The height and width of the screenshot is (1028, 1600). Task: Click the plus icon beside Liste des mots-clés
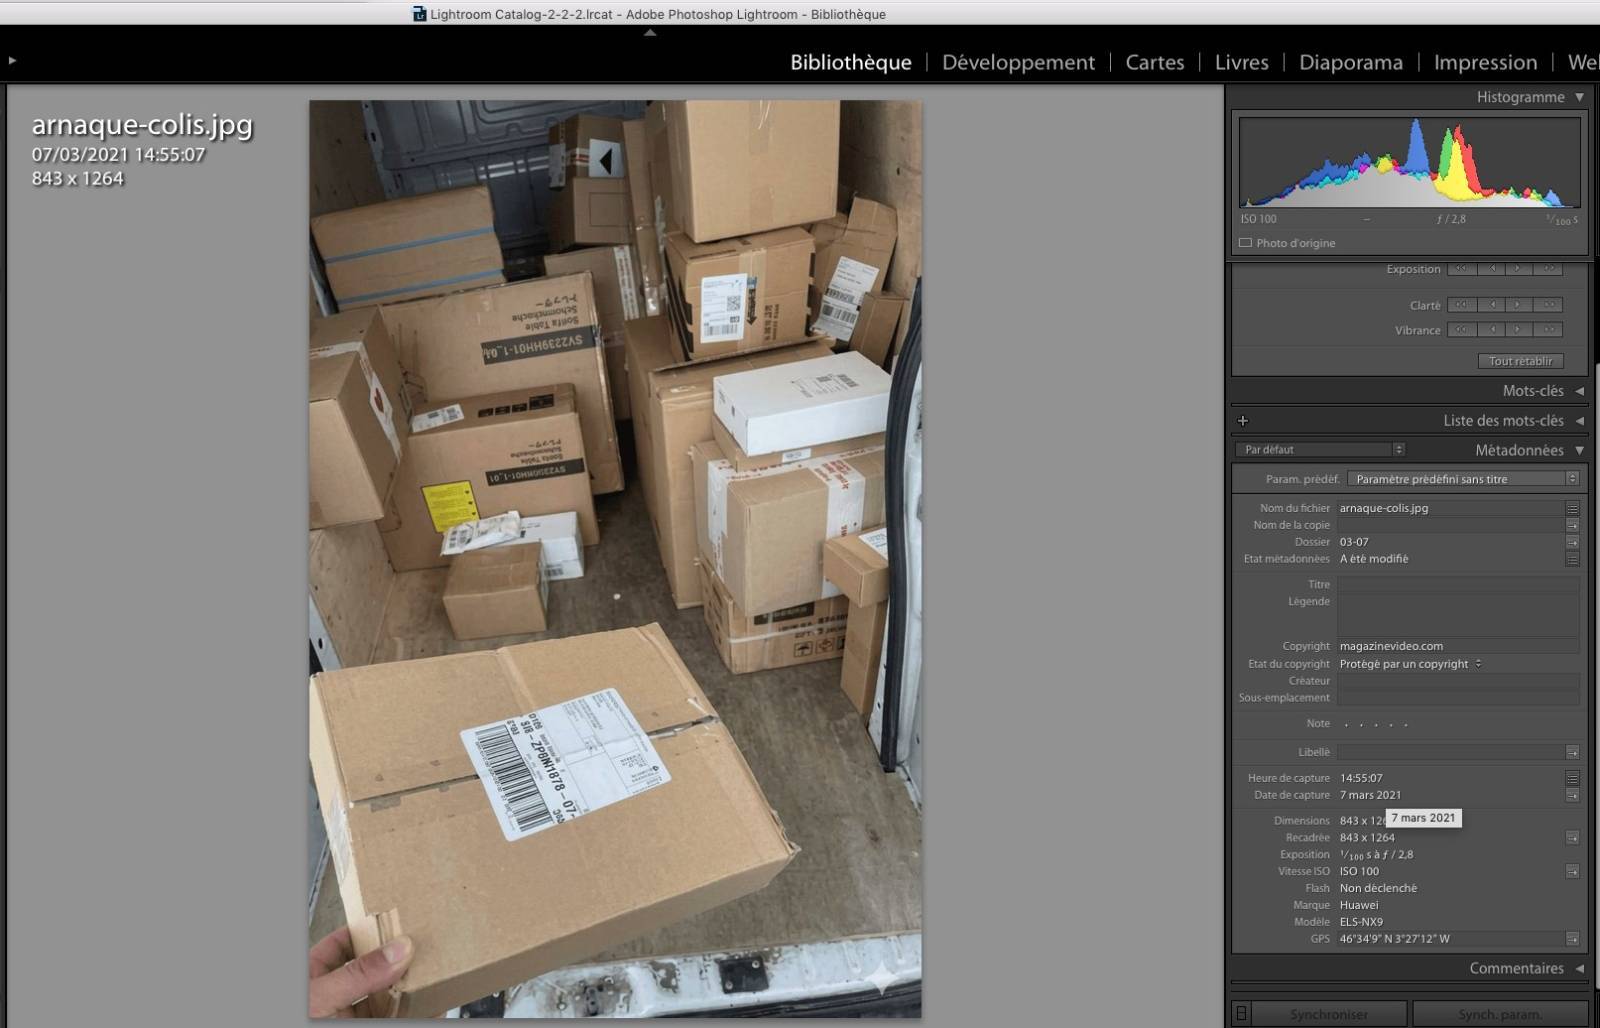click(x=1243, y=421)
